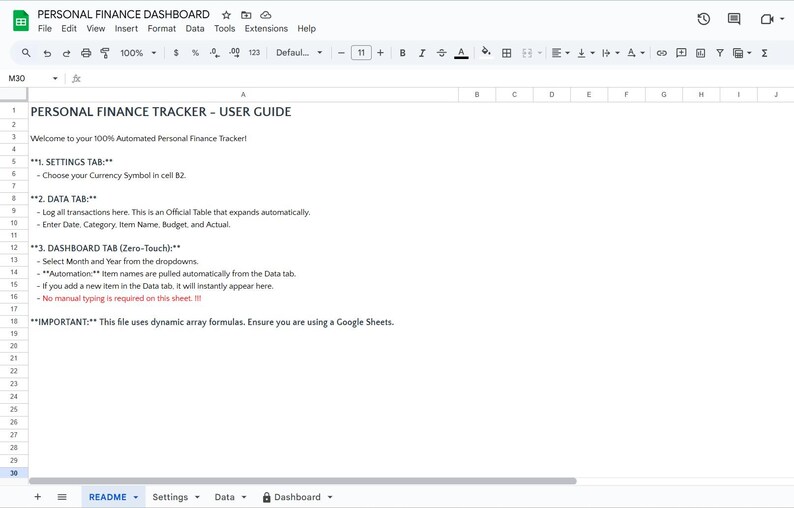This screenshot has height=508, width=794.
Task: Create a filter
Action: 720,53
